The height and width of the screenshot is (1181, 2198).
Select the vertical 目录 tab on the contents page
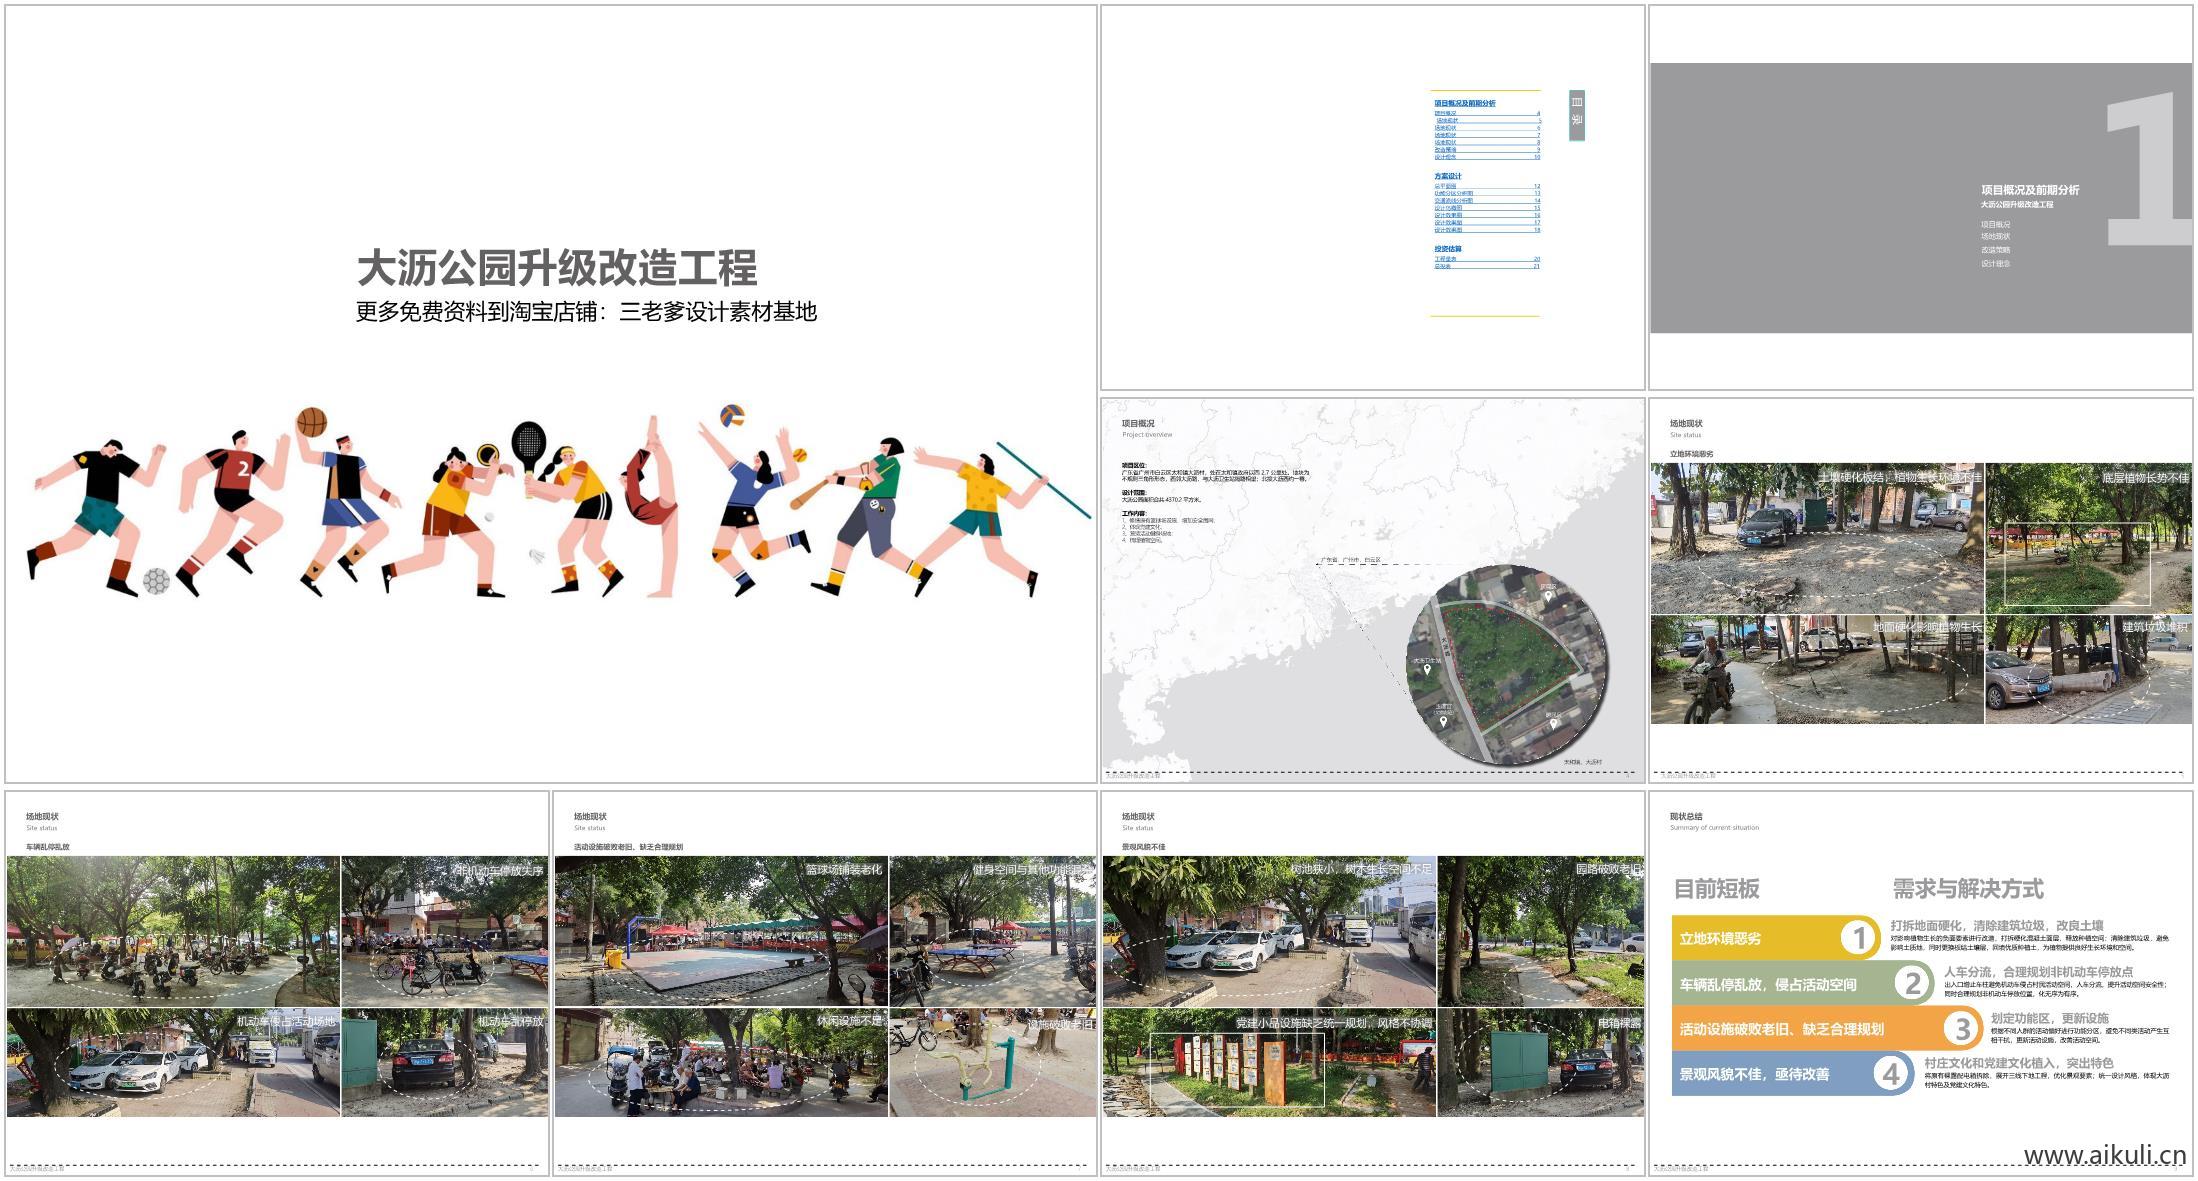coord(1577,116)
